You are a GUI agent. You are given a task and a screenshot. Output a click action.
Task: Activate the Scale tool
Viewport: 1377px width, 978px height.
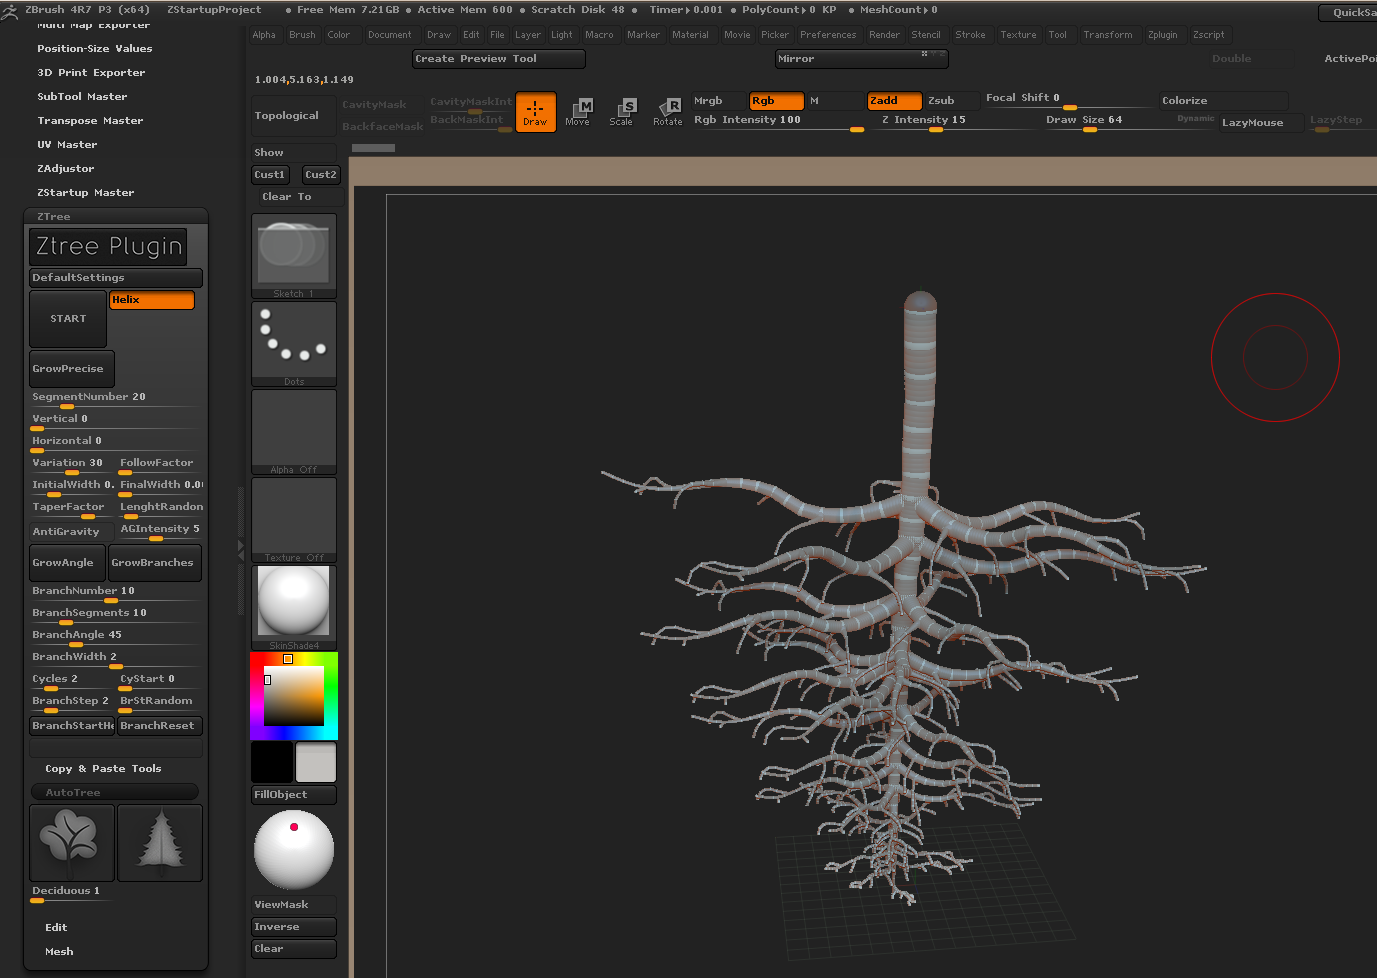point(622,112)
